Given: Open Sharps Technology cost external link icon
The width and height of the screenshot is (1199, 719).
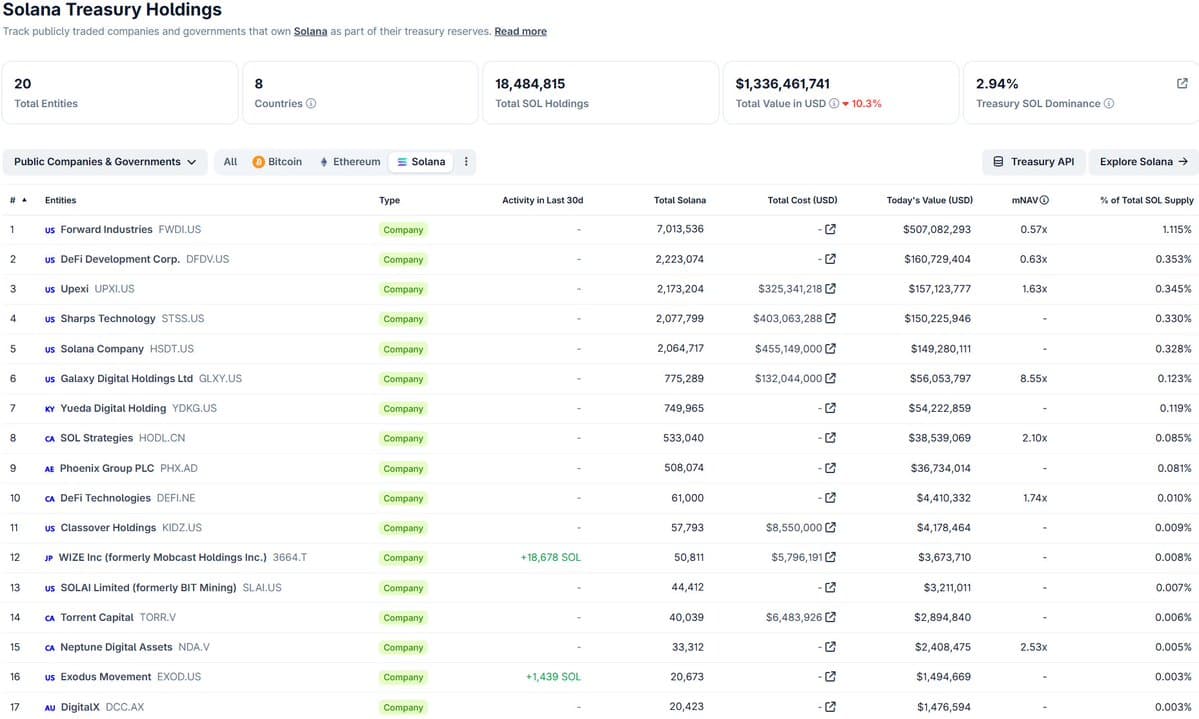Looking at the screenshot, I should tap(830, 318).
